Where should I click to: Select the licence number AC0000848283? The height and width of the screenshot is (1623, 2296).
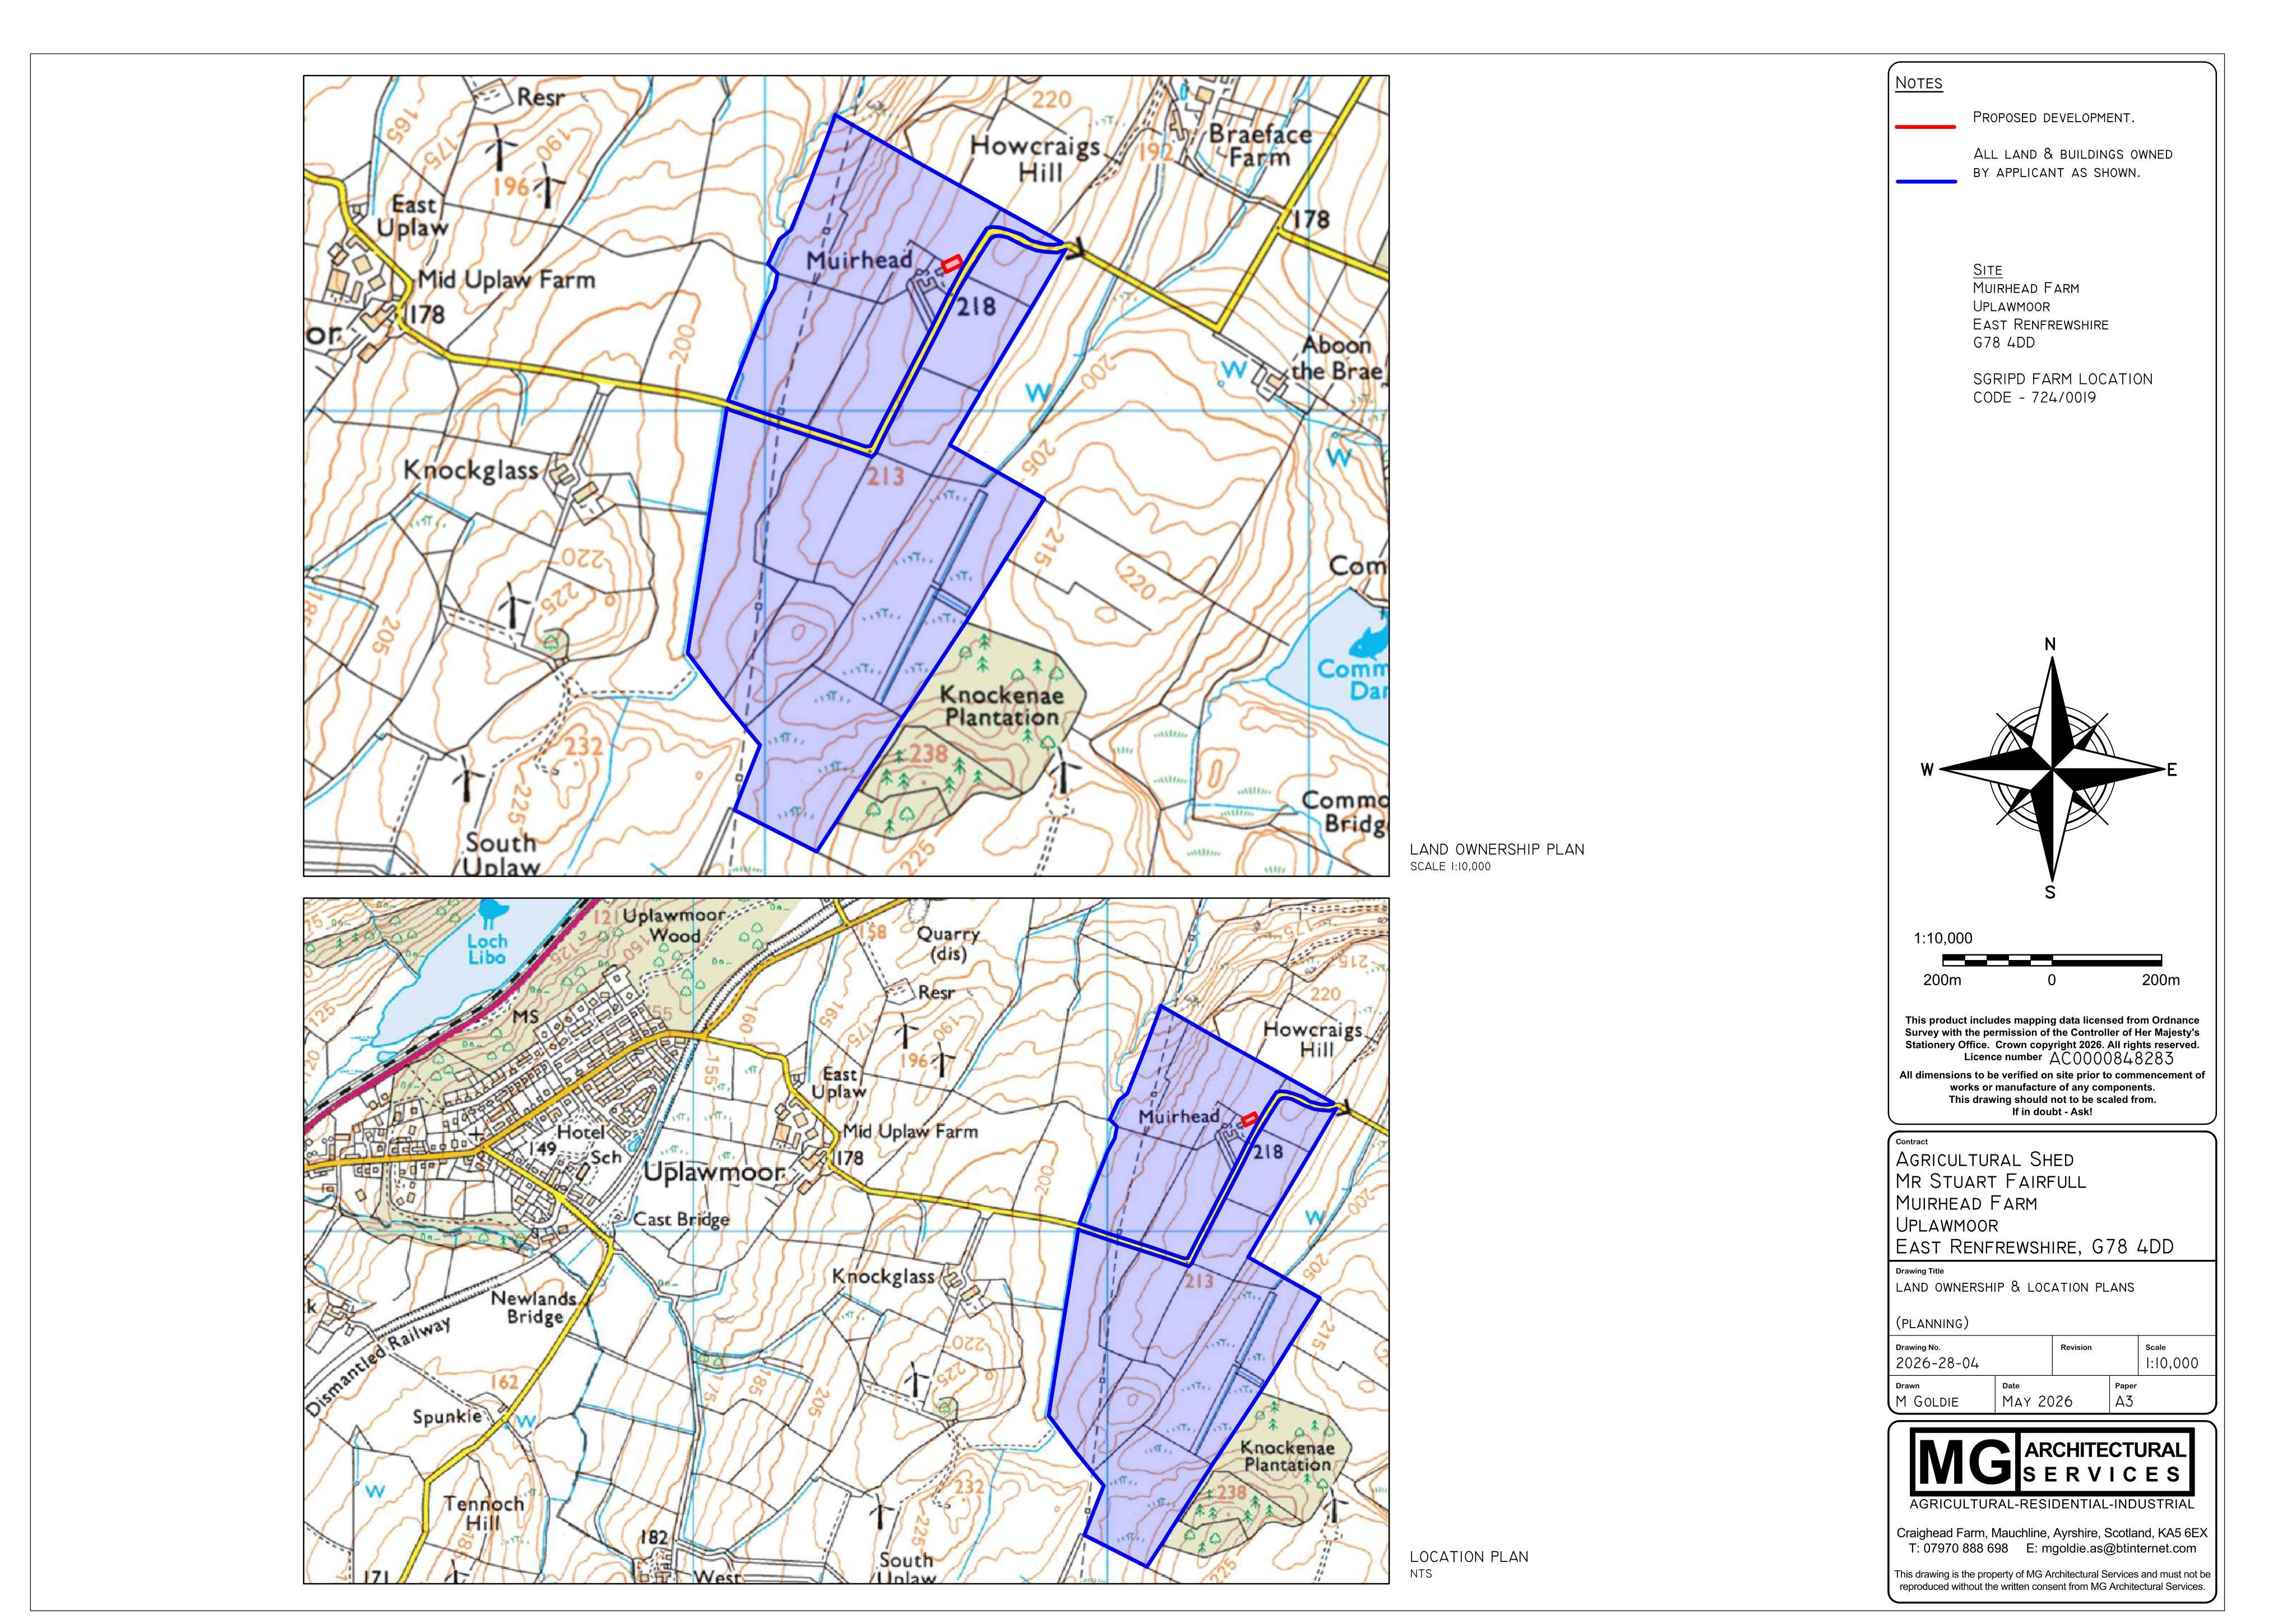[2111, 1058]
